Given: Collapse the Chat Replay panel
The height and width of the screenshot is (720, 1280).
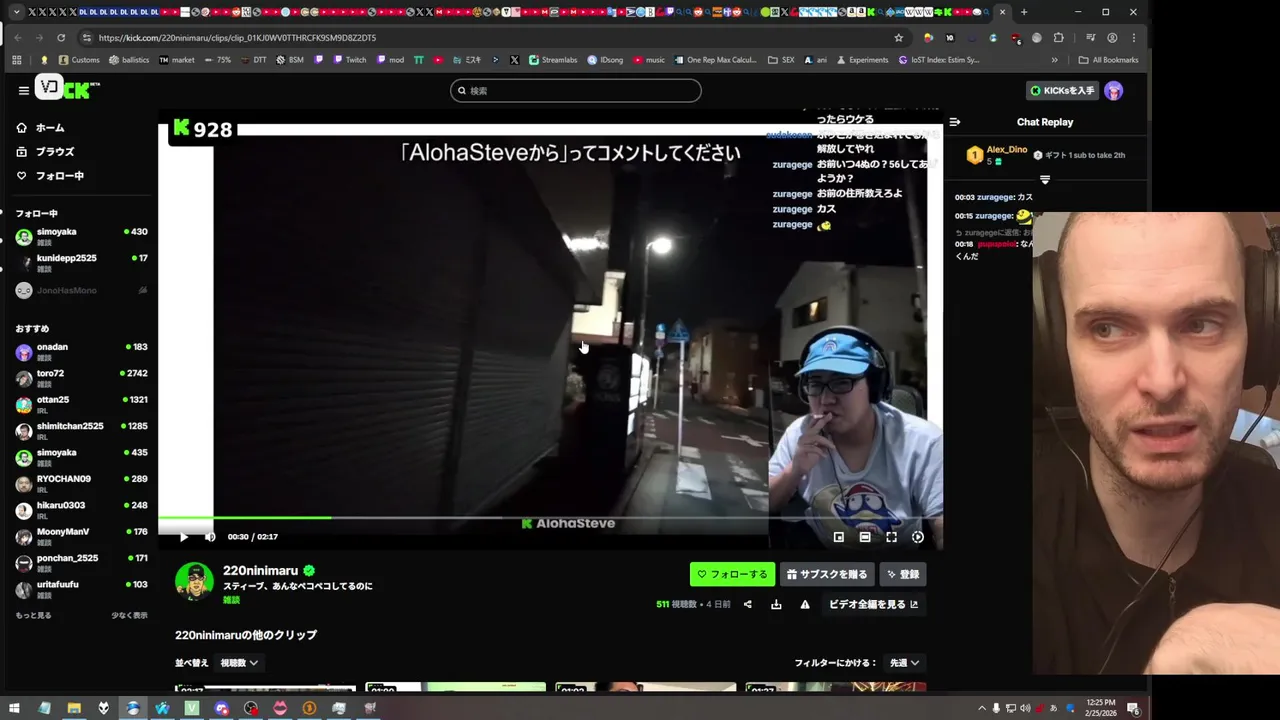Looking at the screenshot, I should click(x=954, y=122).
